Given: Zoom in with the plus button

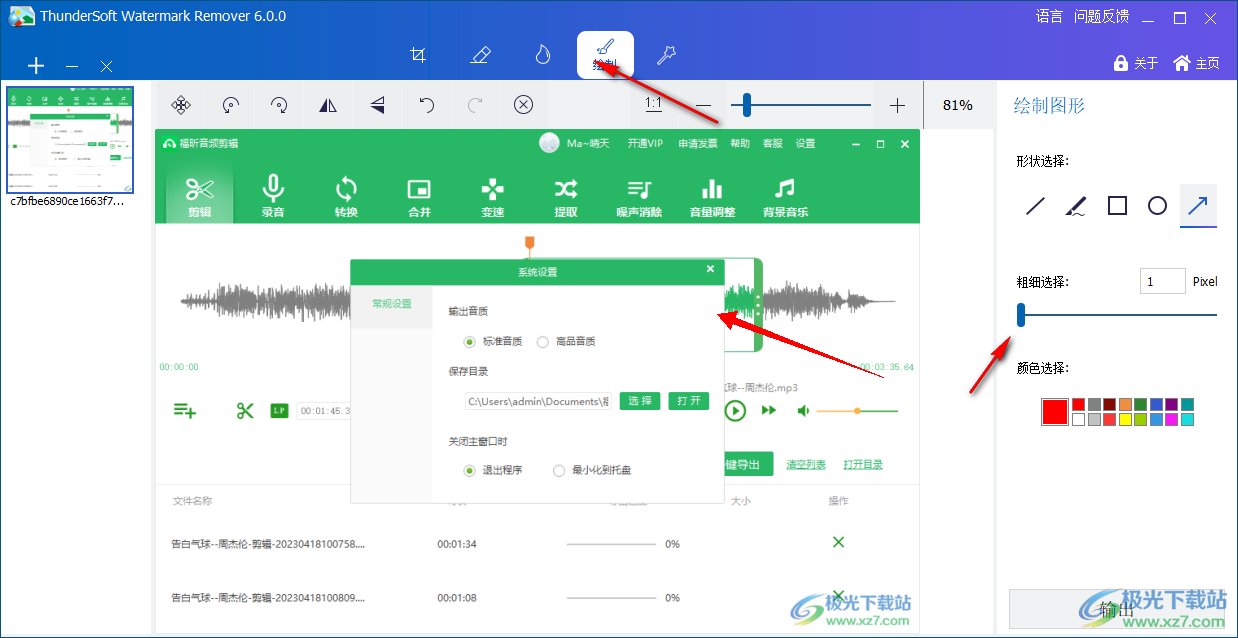Looking at the screenshot, I should 897,105.
